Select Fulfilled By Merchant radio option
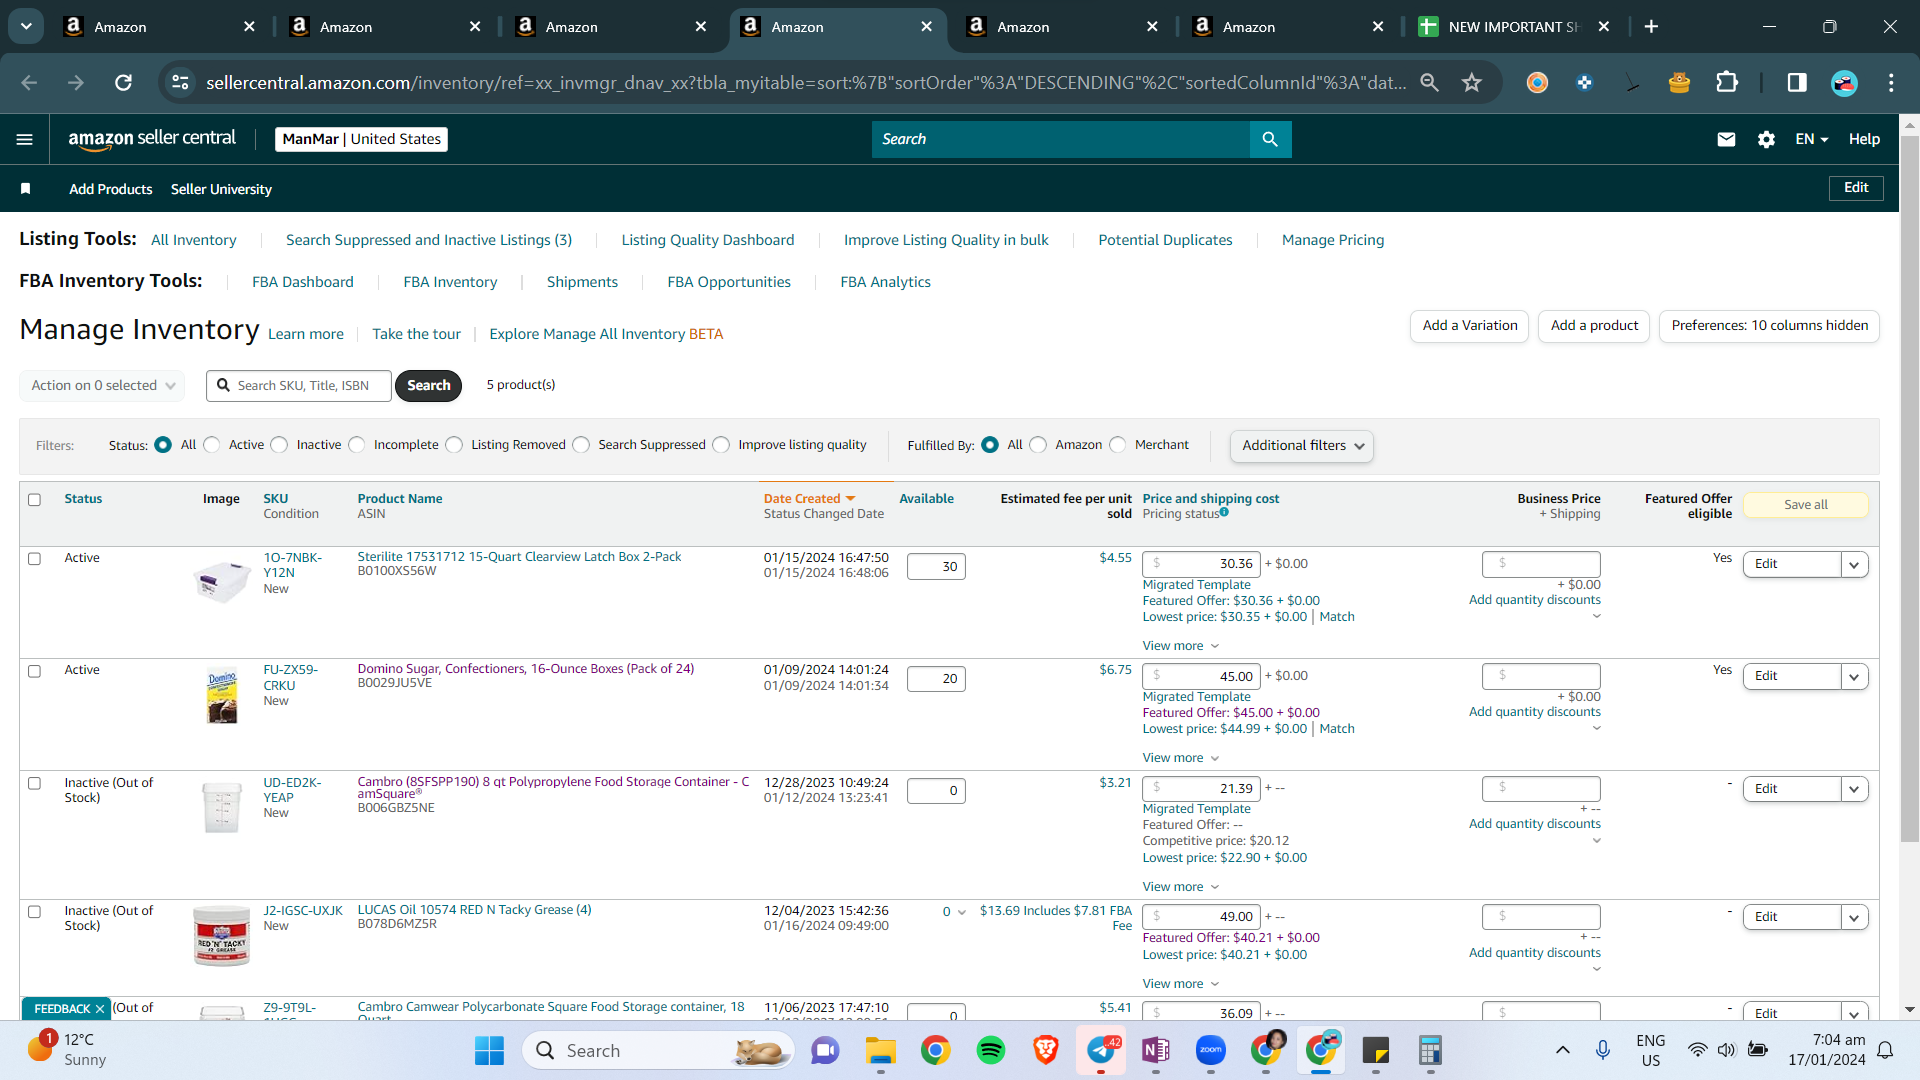Image resolution: width=1920 pixels, height=1080 pixels. (x=1117, y=445)
